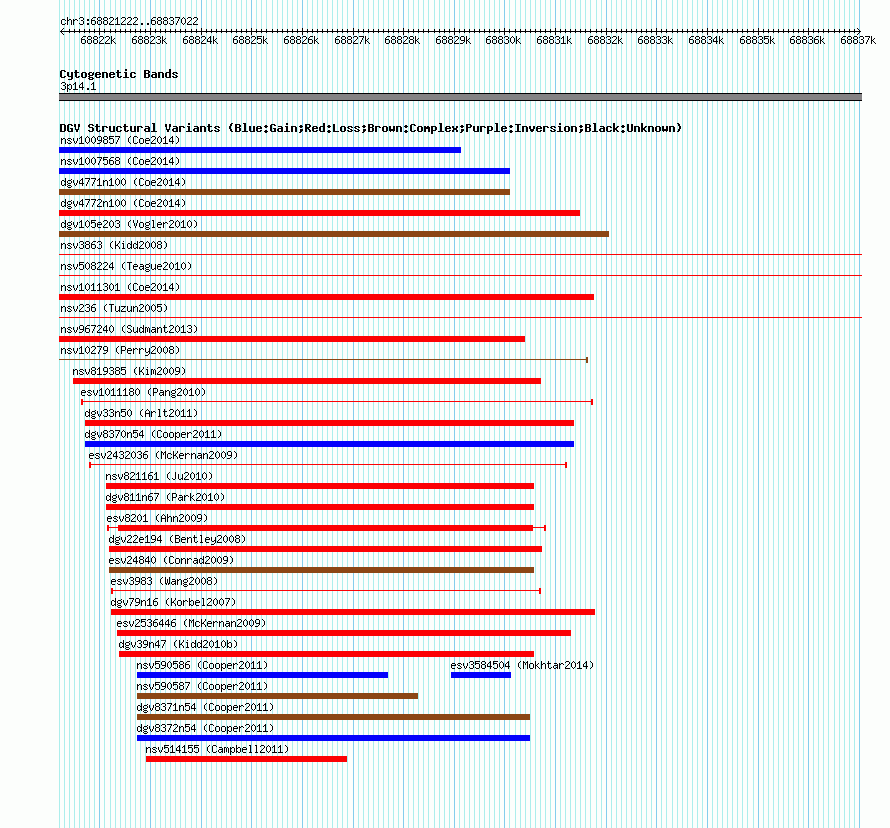Open nsv514155 (Campbell2011) variant label
The height and width of the screenshot is (828, 890).
tap(217, 749)
